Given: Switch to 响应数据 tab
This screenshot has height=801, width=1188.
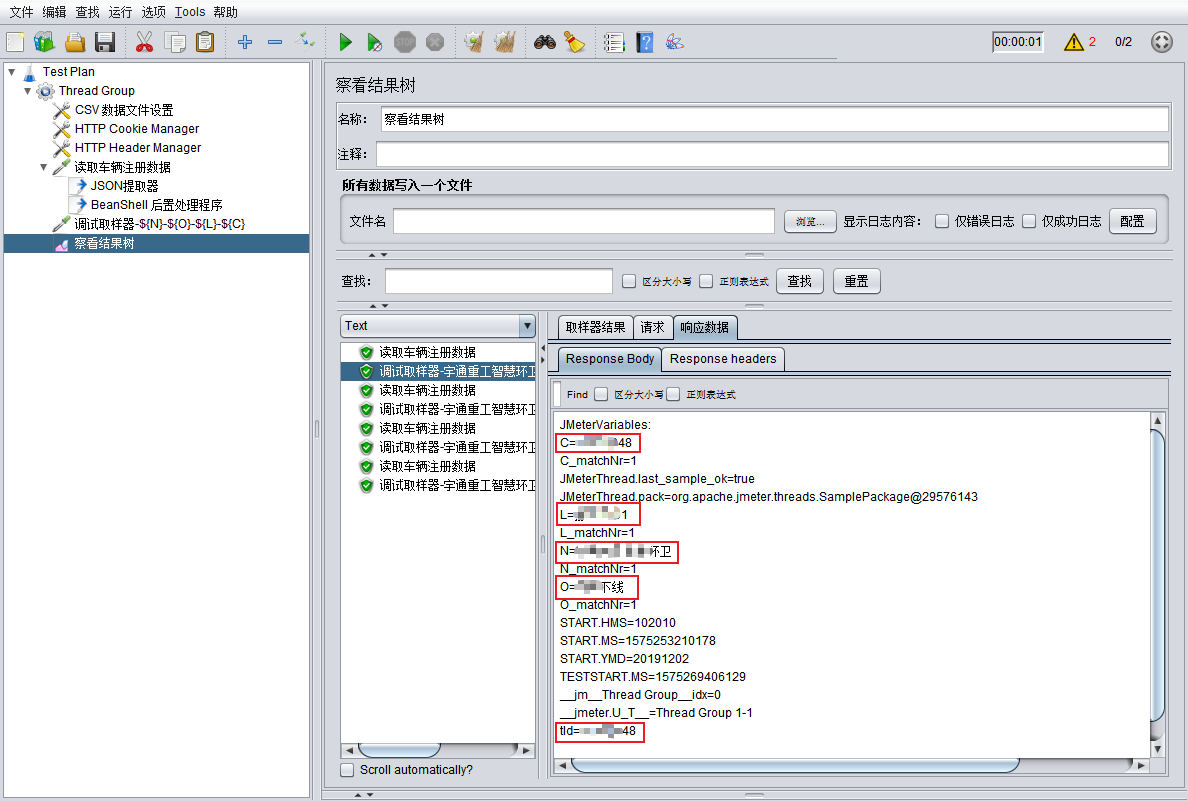Looking at the screenshot, I should click(x=705, y=327).
